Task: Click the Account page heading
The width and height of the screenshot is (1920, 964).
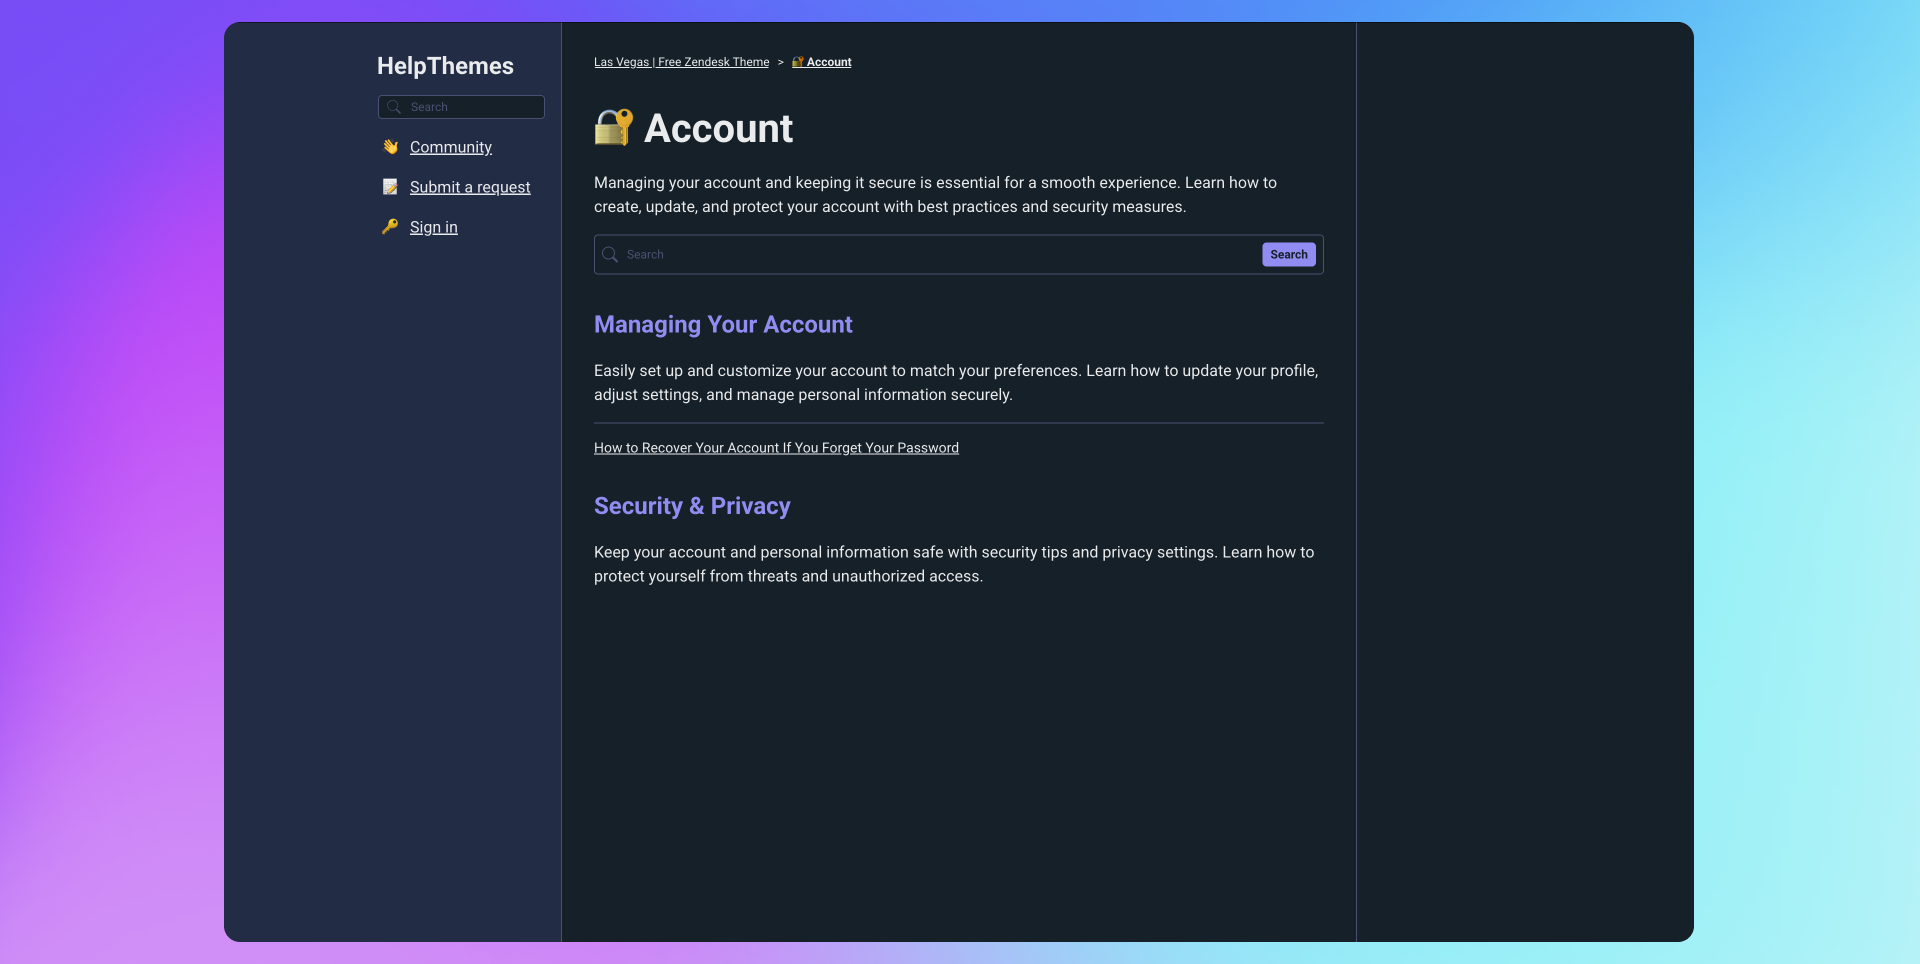Action: (x=718, y=129)
